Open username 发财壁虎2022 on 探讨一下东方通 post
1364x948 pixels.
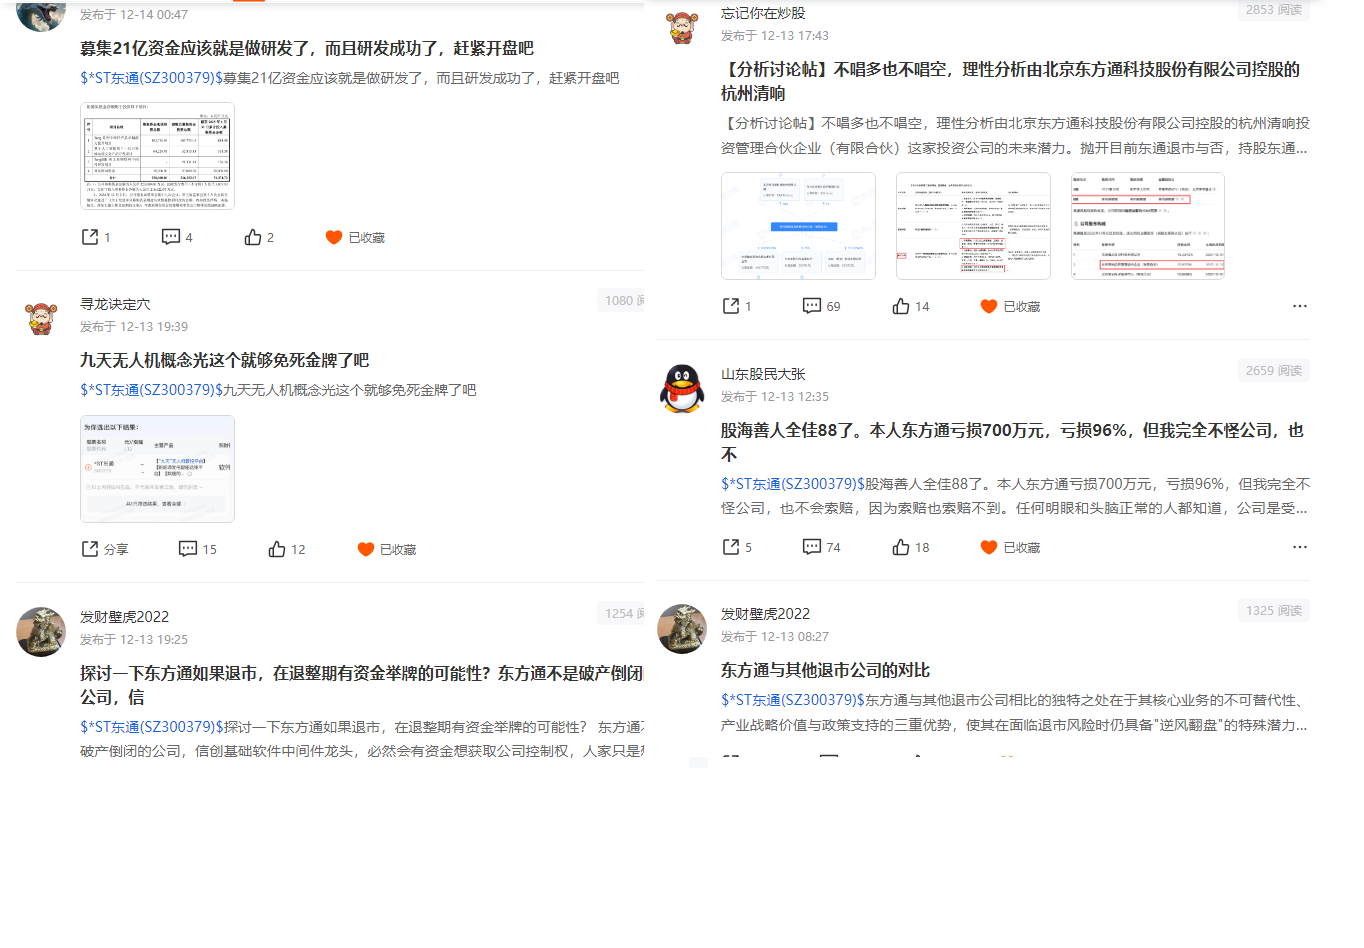(x=125, y=617)
